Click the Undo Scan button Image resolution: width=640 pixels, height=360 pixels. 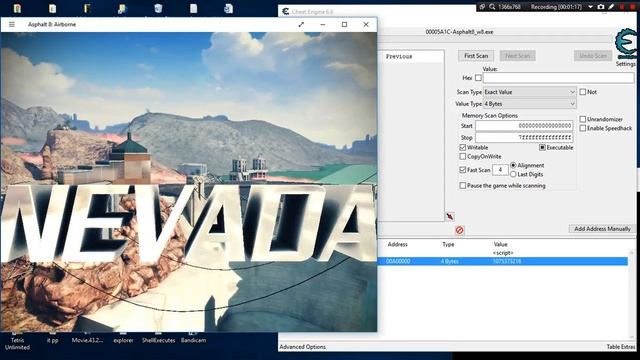coord(593,56)
